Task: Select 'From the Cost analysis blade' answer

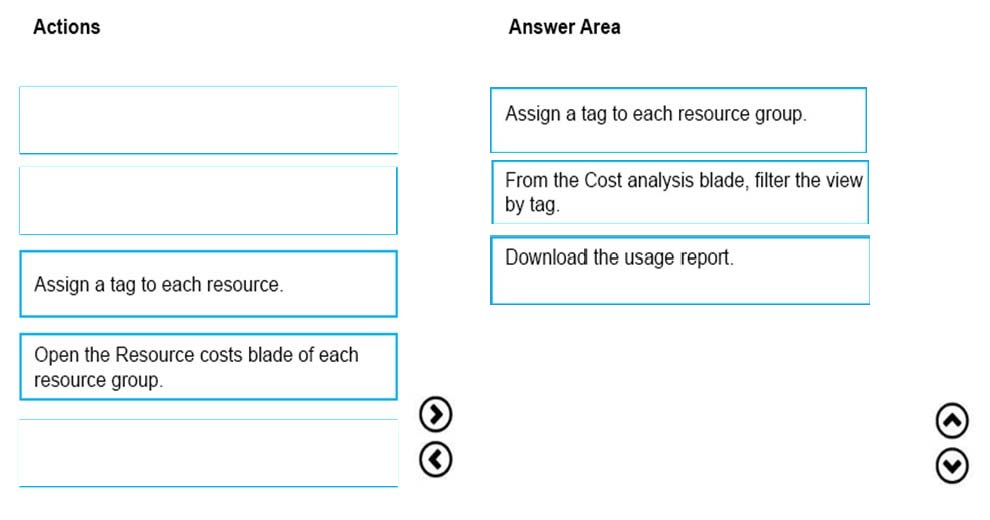Action: click(x=680, y=192)
